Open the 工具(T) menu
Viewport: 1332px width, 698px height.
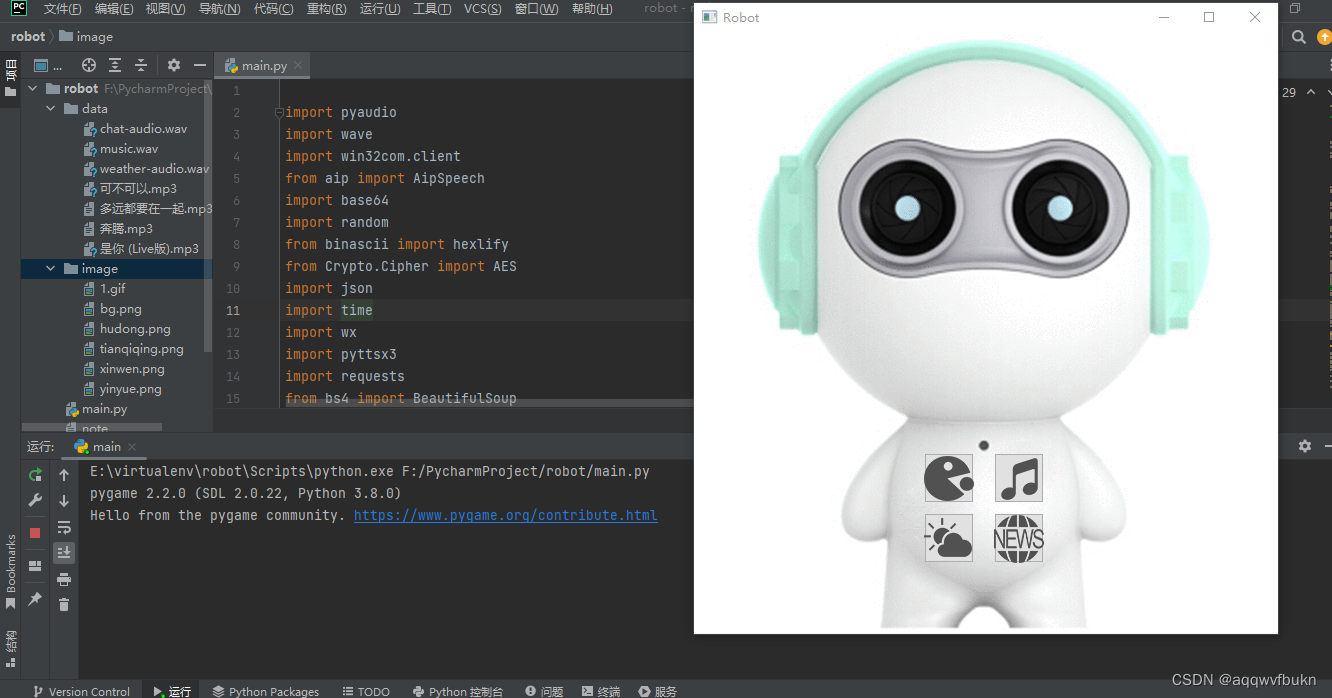tap(432, 9)
